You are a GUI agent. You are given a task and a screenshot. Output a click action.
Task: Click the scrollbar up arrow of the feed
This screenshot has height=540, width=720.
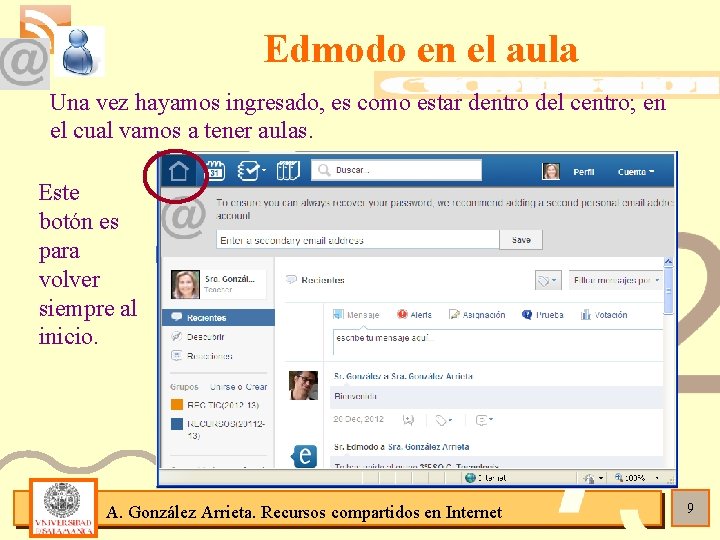click(669, 262)
